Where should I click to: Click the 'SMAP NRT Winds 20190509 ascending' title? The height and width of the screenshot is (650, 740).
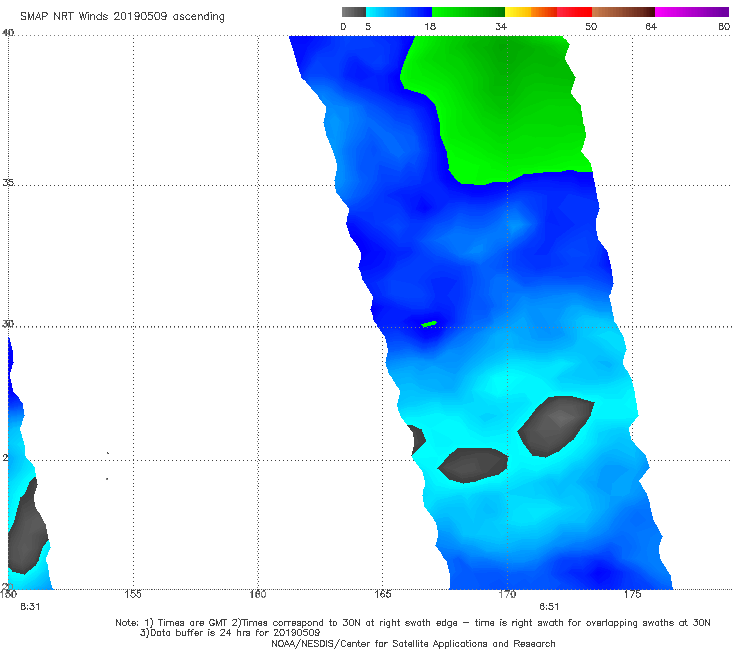click(x=122, y=16)
